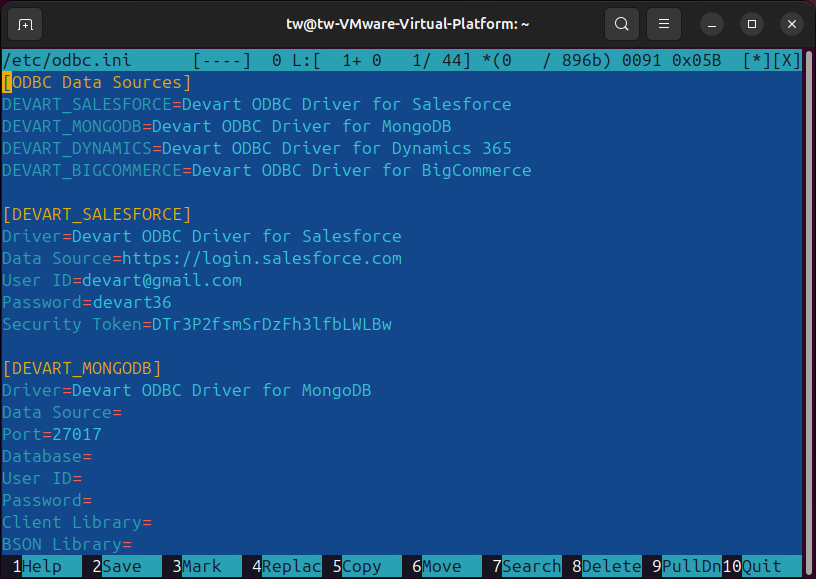
Task: Click the 10Quit key label
Action: pyautogui.click(x=755, y=565)
